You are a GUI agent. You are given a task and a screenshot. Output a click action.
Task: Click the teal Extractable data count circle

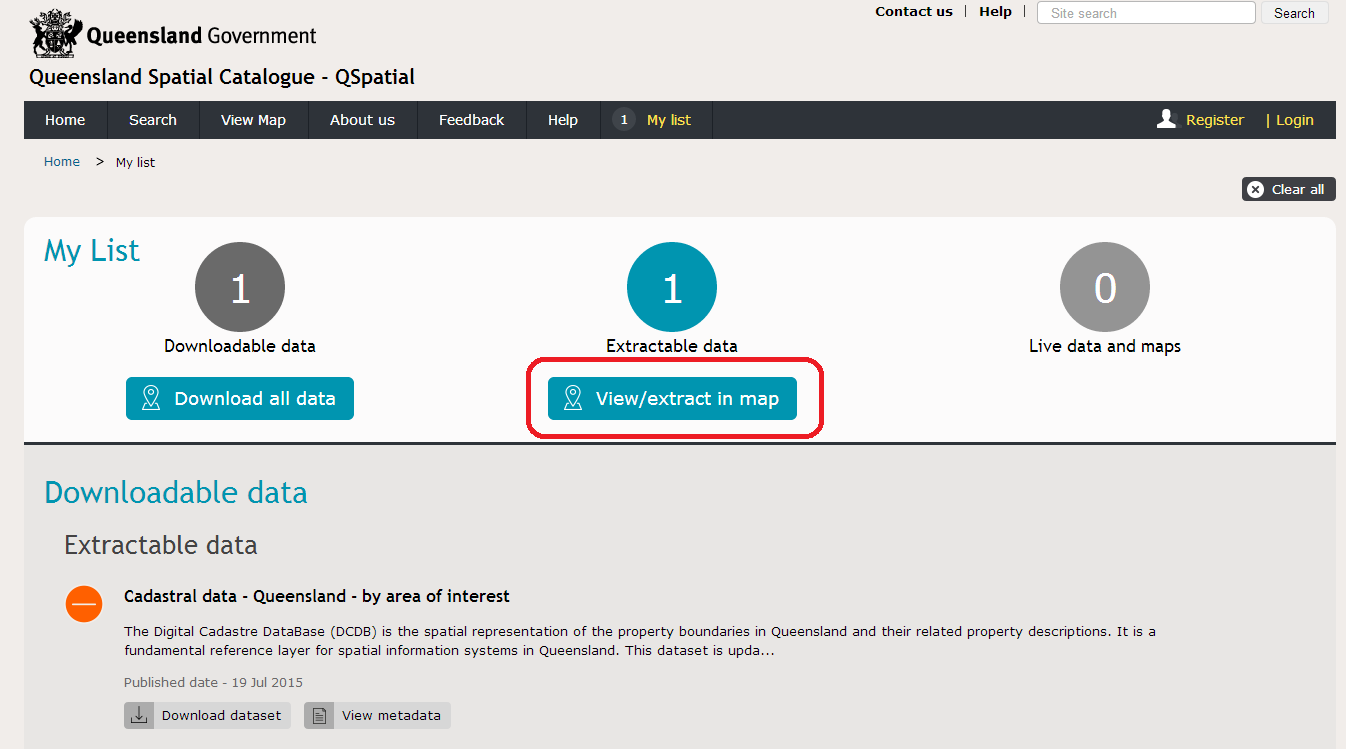(x=672, y=287)
